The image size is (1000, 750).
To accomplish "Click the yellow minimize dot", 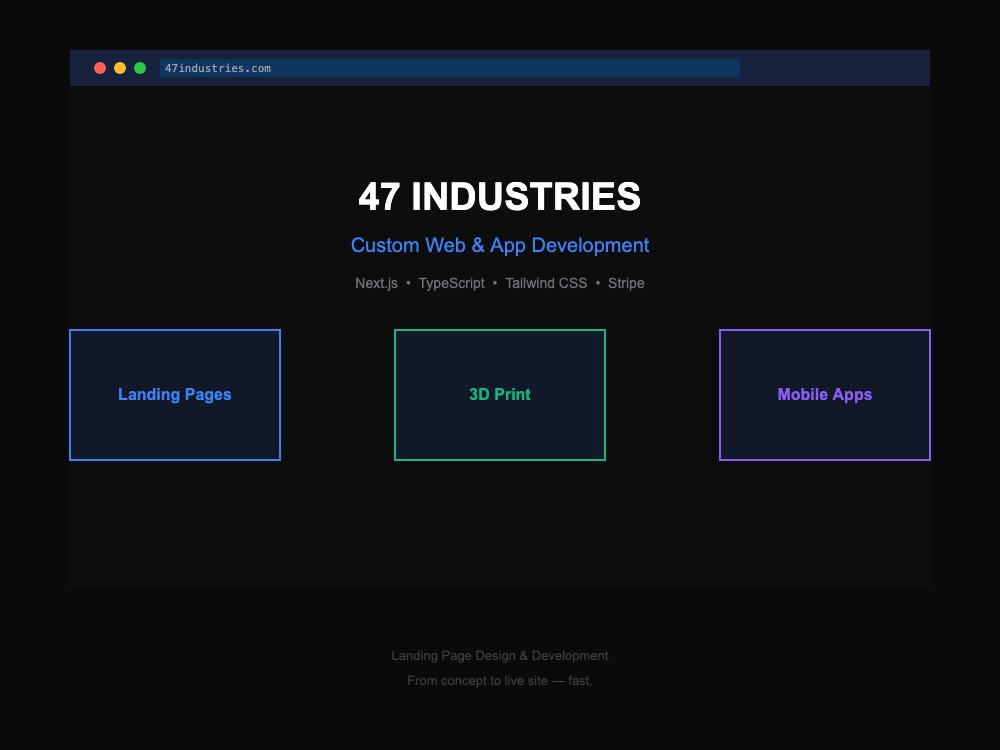I will click(120, 68).
